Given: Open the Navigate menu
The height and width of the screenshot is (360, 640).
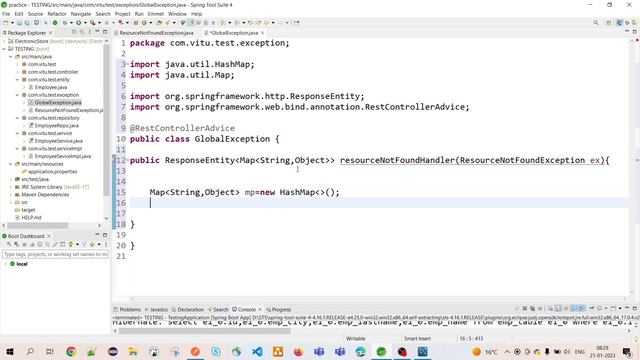Looking at the screenshot, I should [81, 14].
